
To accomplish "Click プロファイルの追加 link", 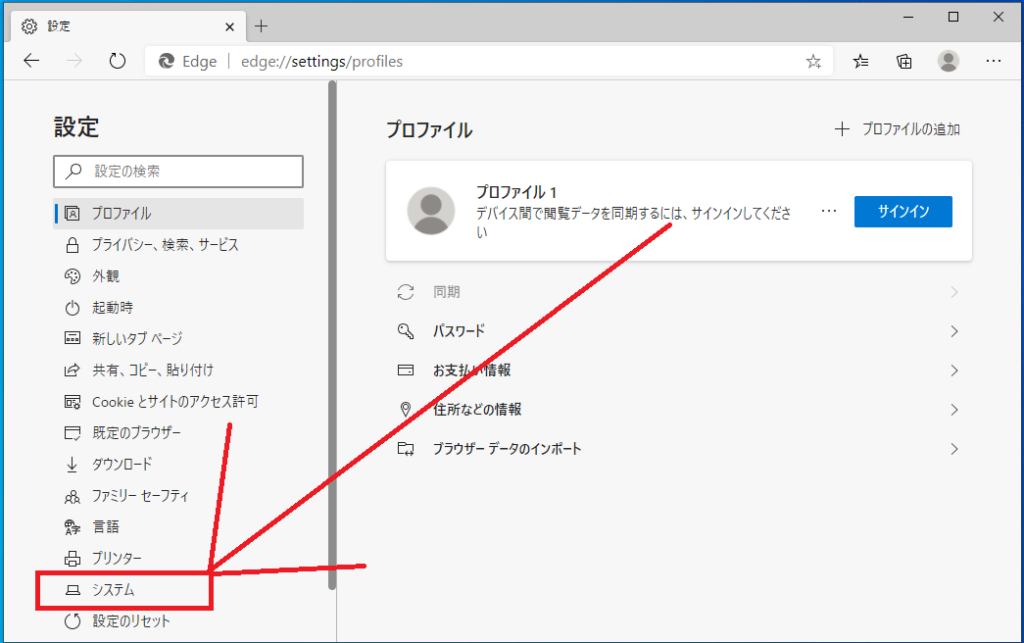I will [898, 129].
